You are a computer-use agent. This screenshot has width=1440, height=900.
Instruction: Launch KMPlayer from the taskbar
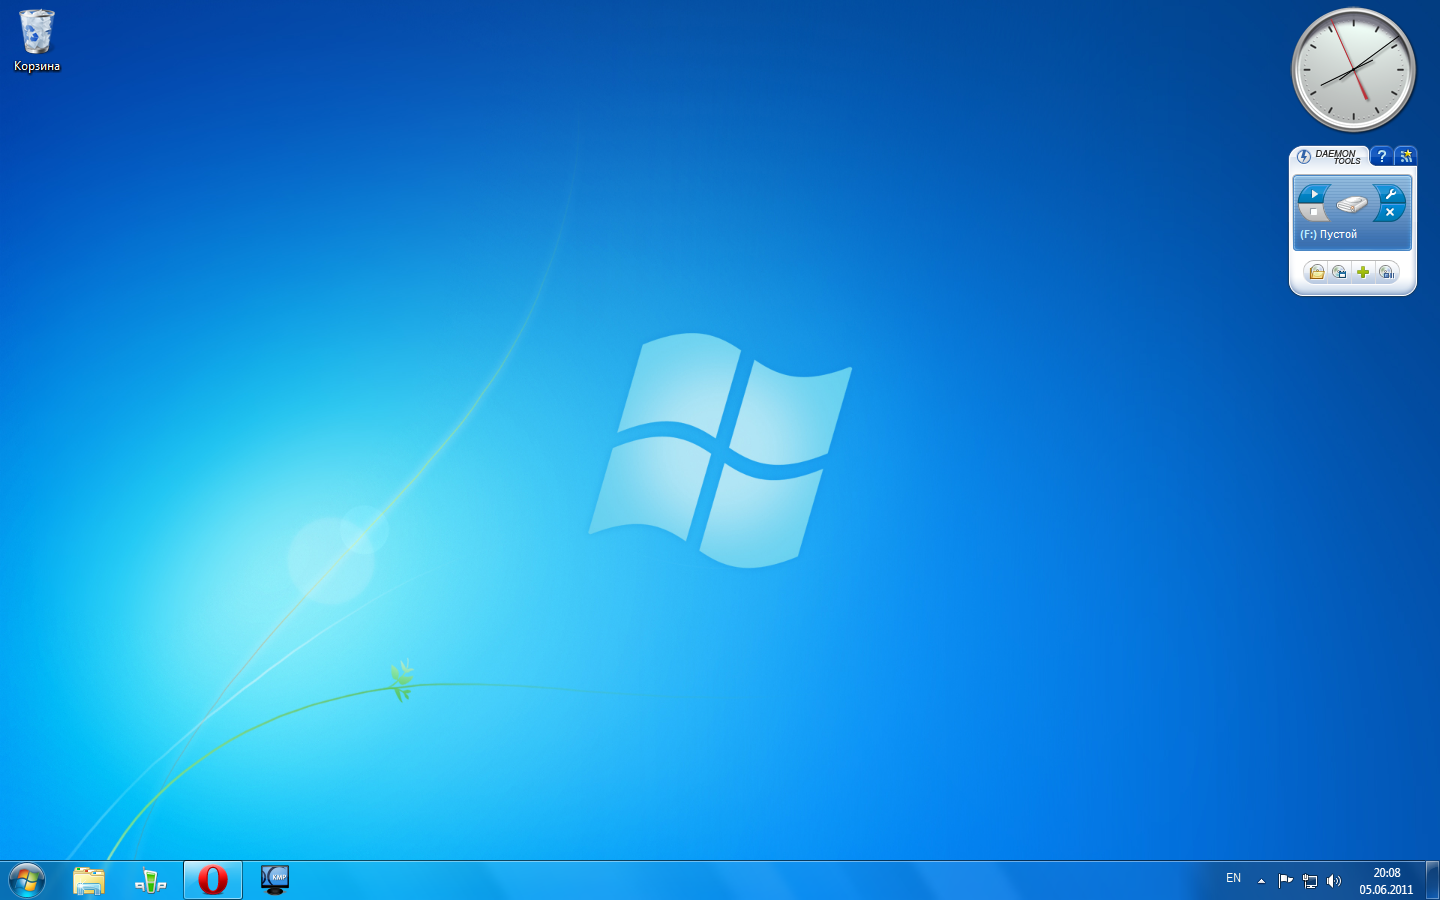click(x=275, y=880)
